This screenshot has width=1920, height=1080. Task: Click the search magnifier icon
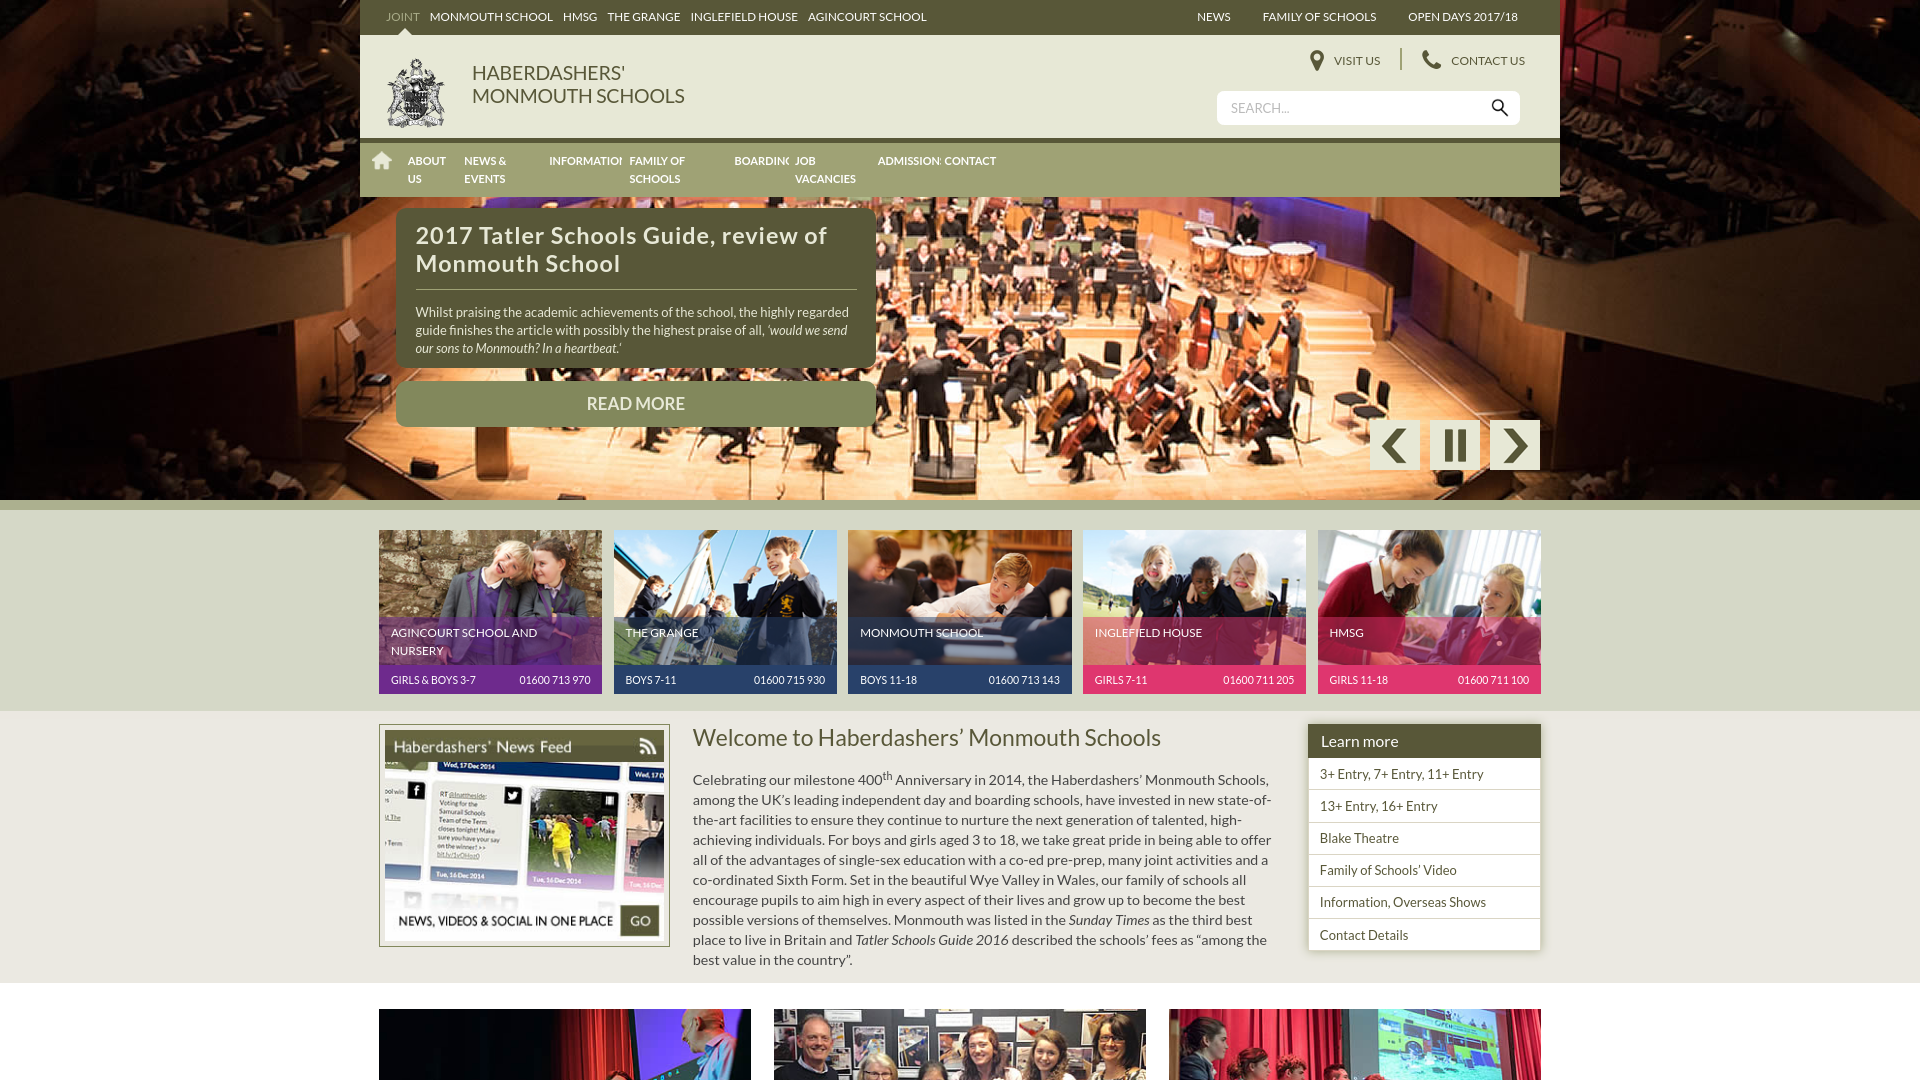(x=1499, y=108)
